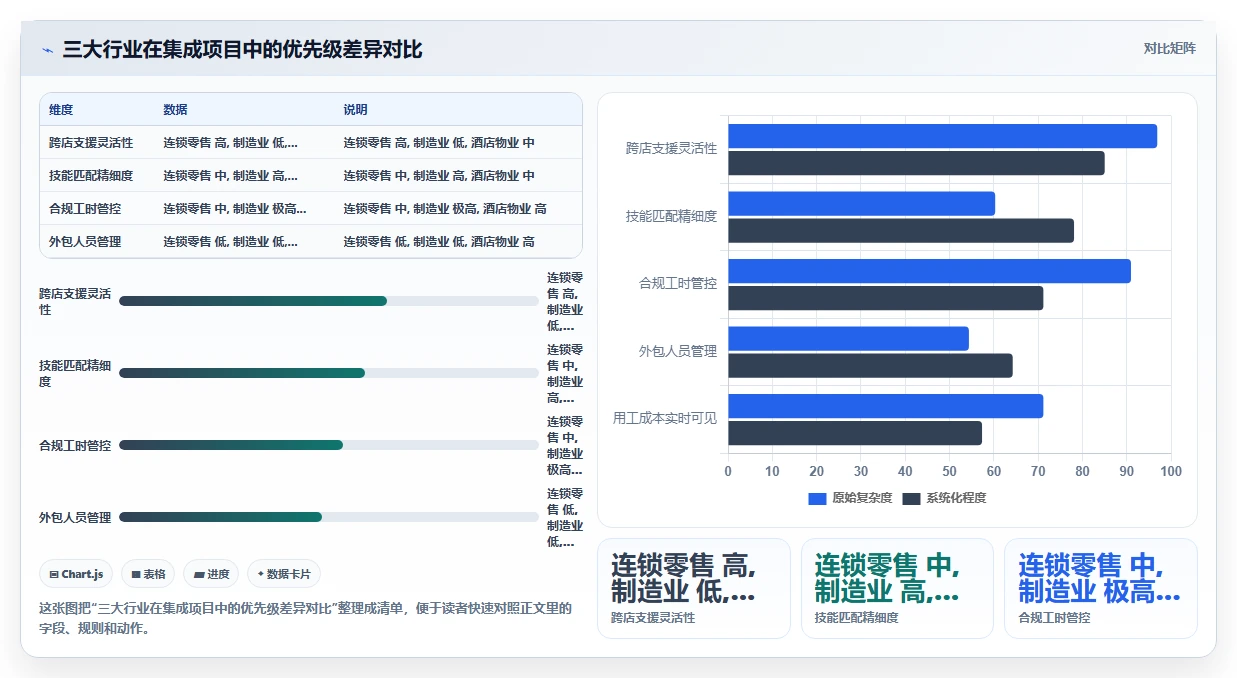Click chart axis label 用工成本实时可见
1237x678 pixels.
click(665, 418)
